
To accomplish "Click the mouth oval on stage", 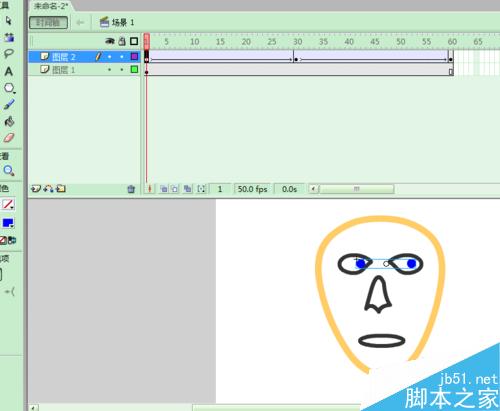I will coord(382,341).
